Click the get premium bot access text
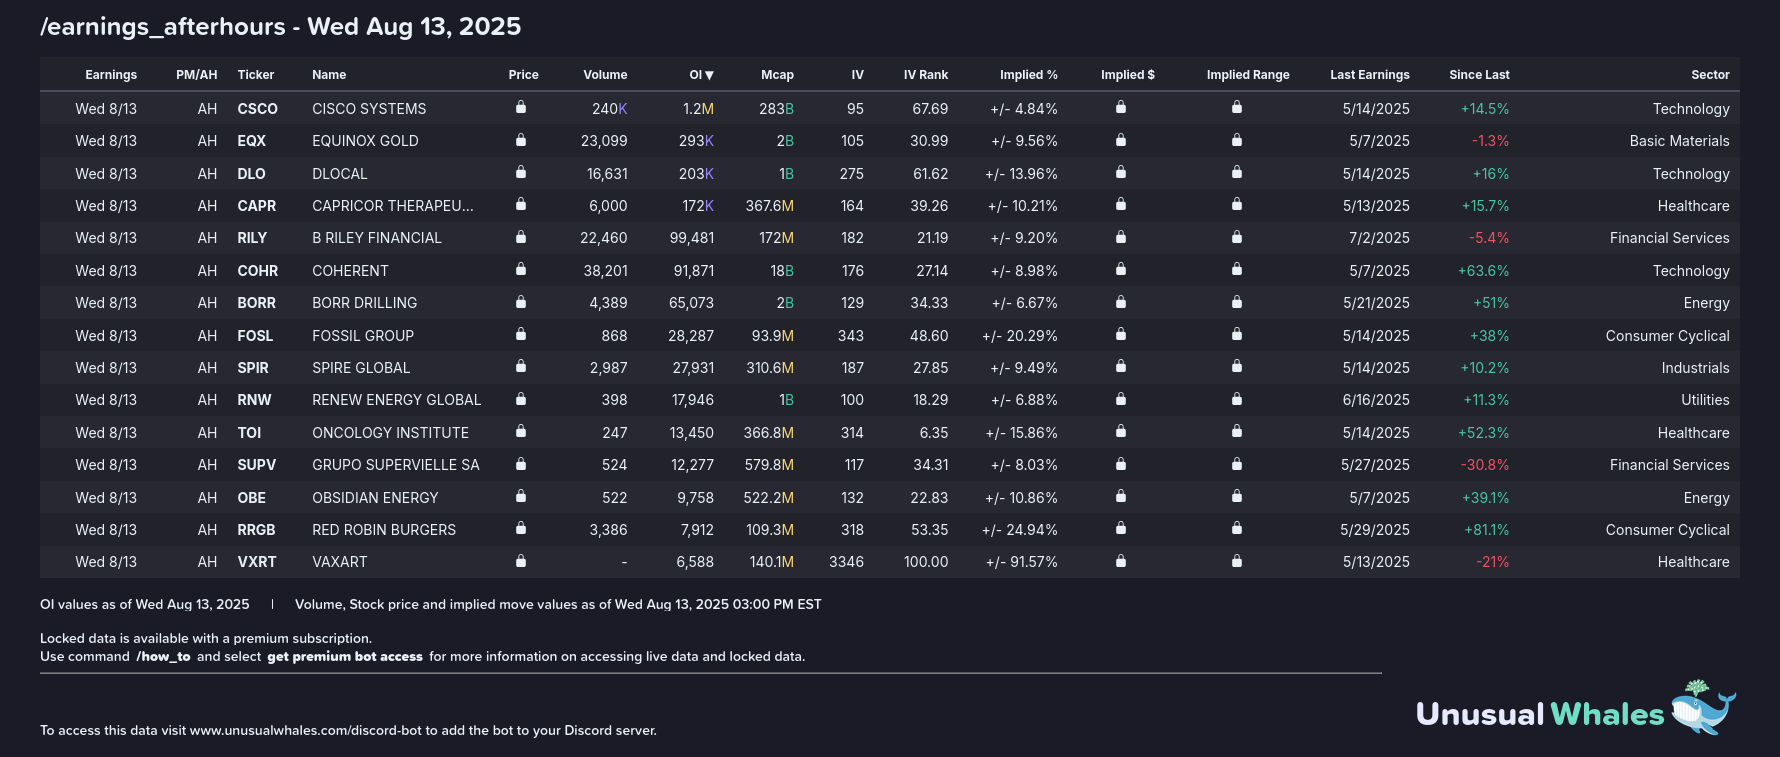 [345, 657]
